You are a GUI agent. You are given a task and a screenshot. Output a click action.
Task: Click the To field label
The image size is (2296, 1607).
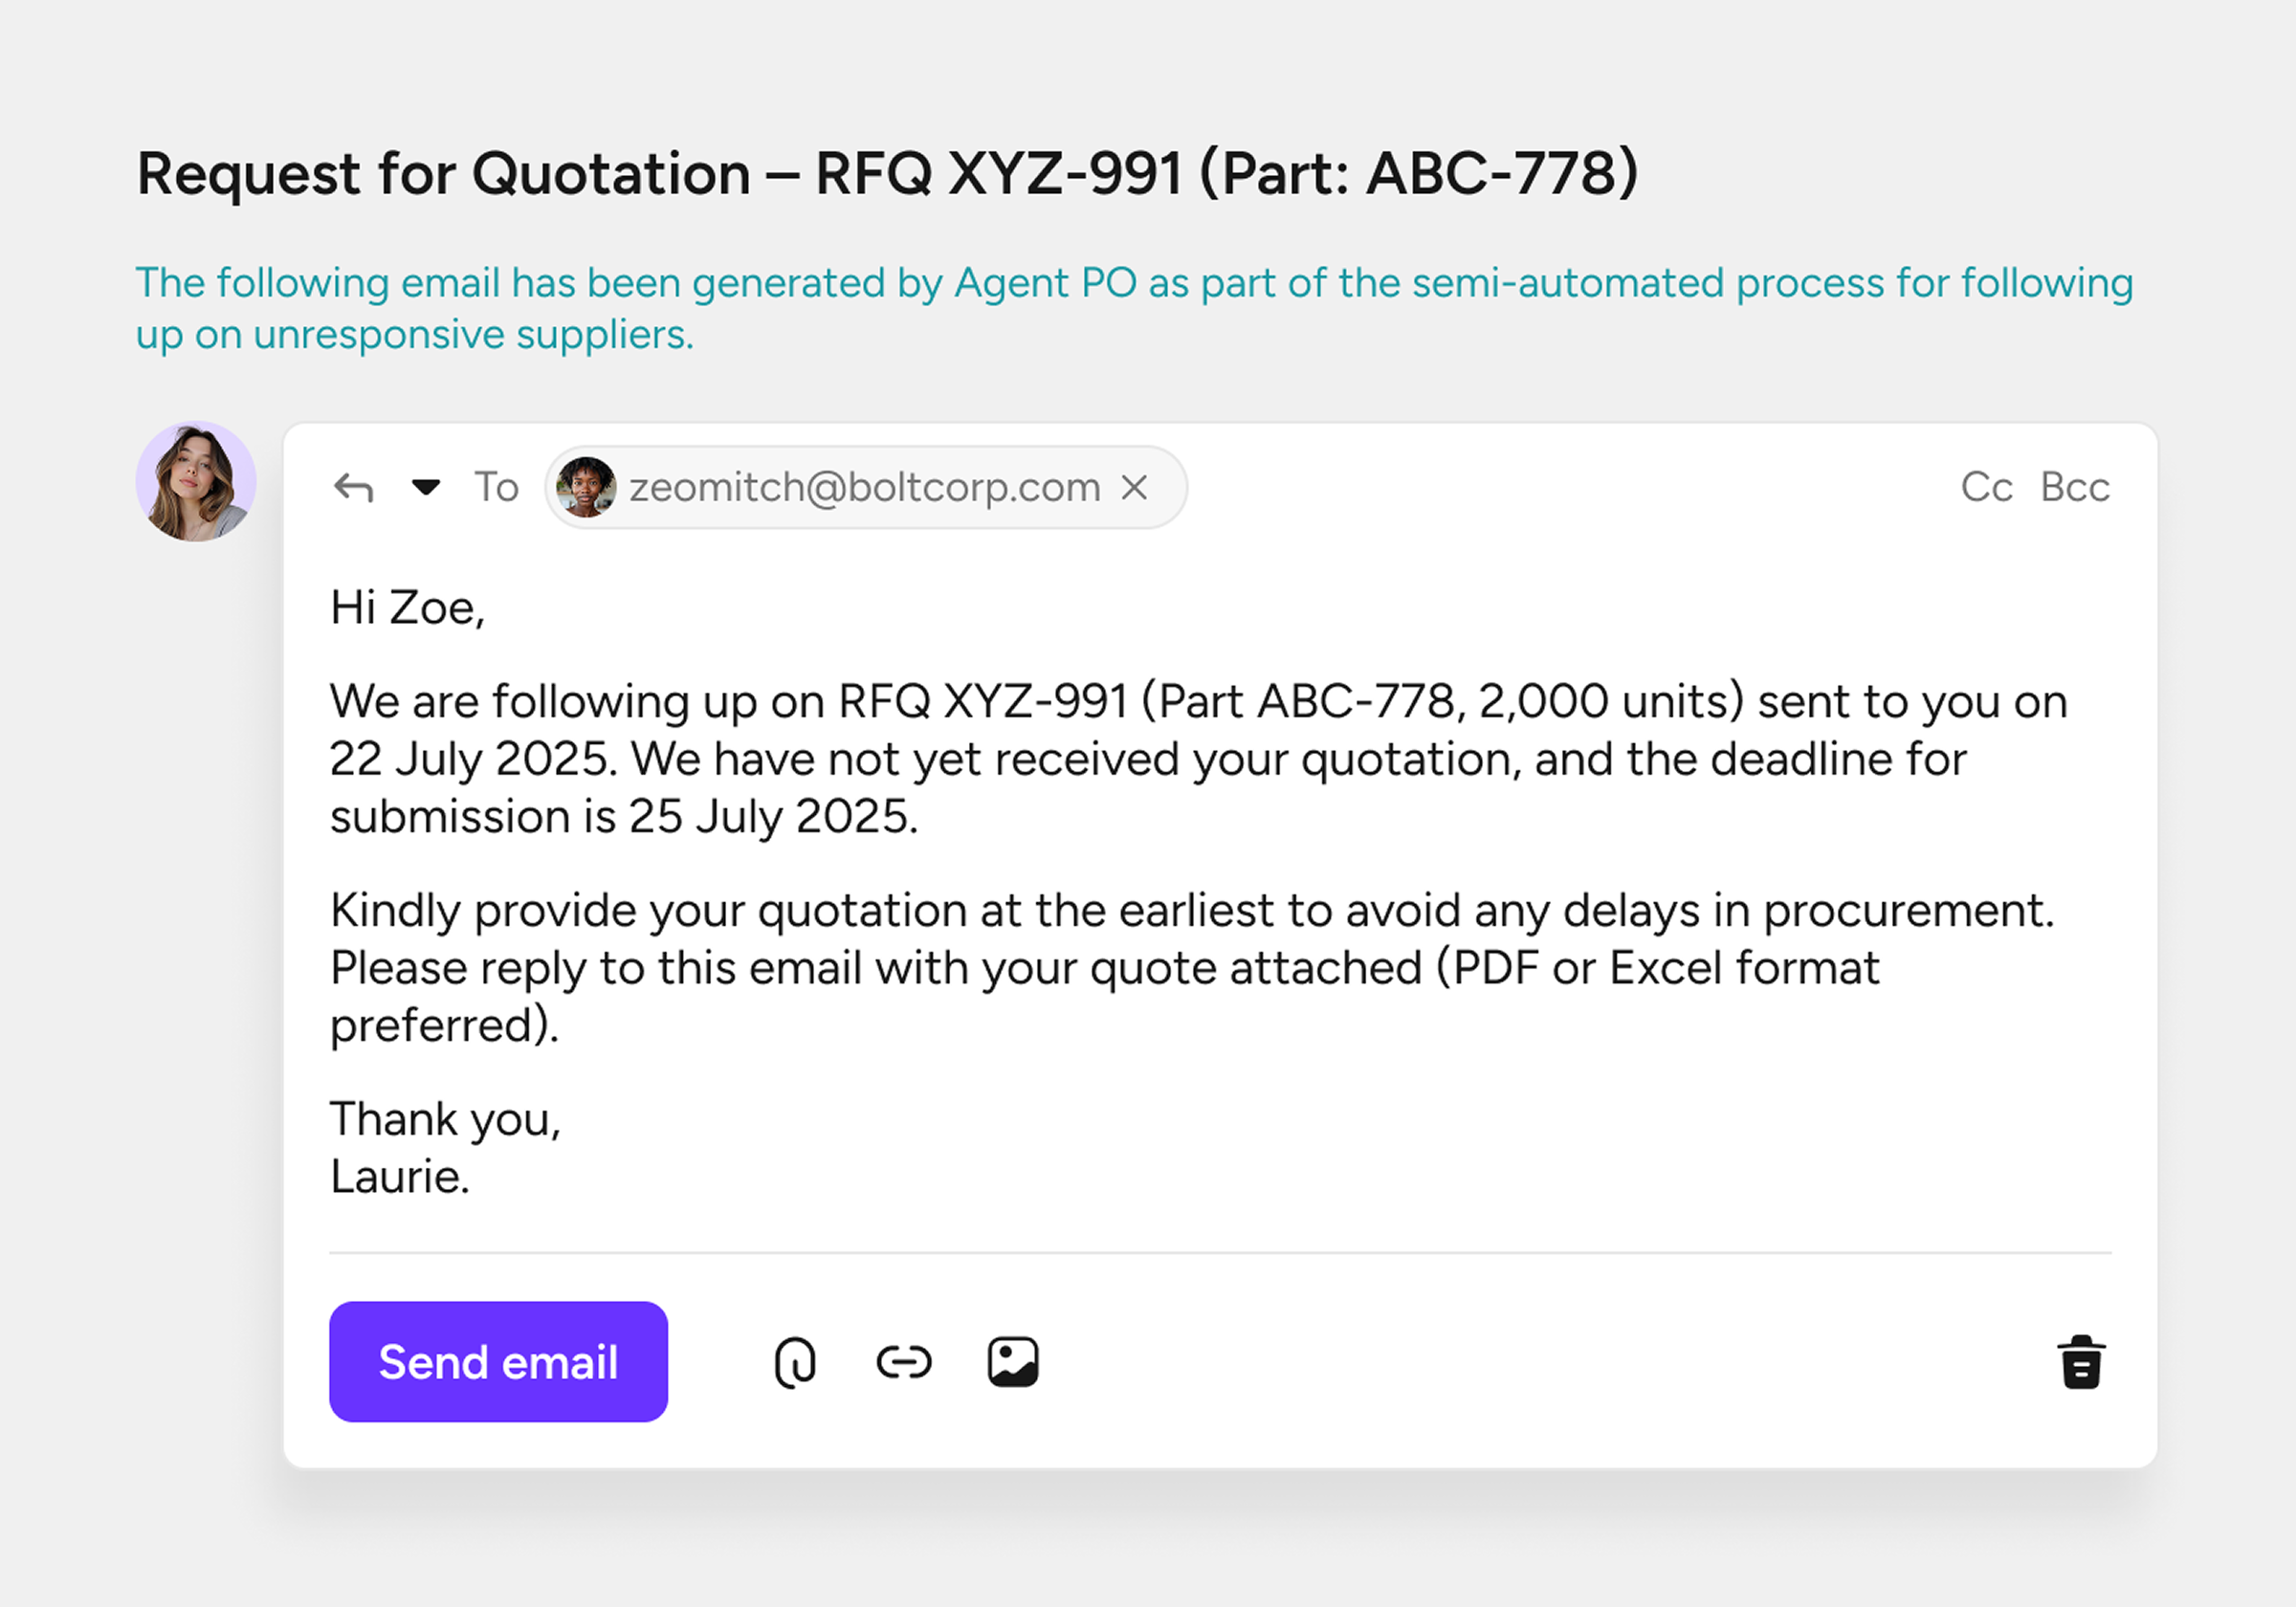[496, 487]
